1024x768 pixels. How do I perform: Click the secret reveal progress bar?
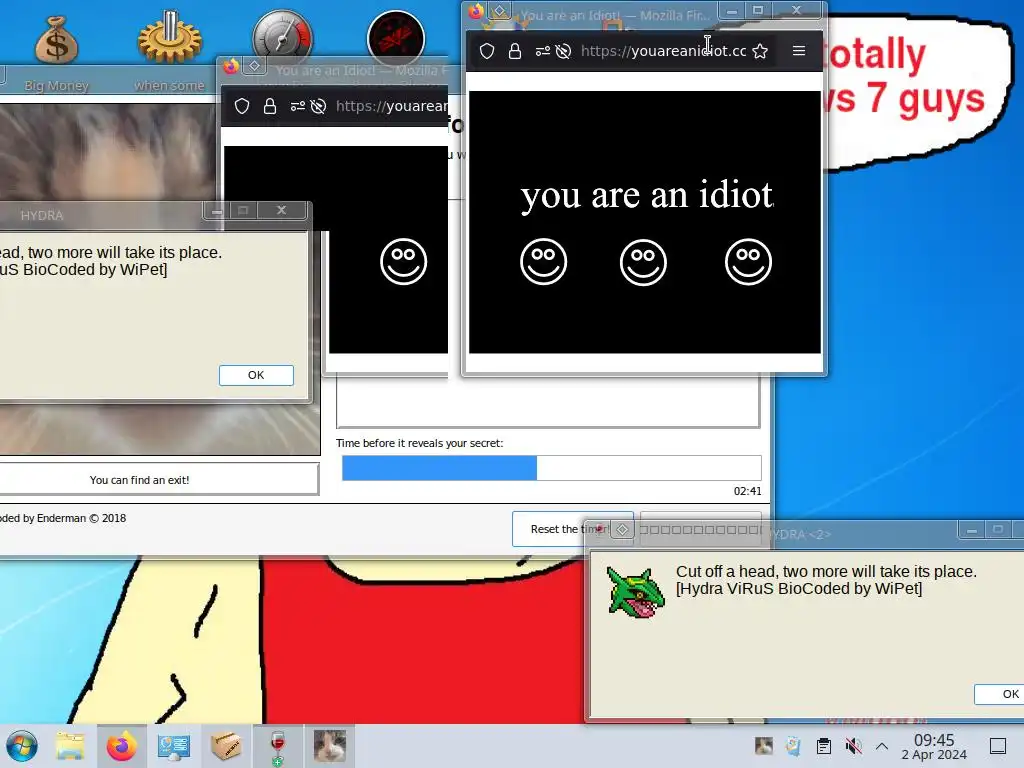coord(552,468)
